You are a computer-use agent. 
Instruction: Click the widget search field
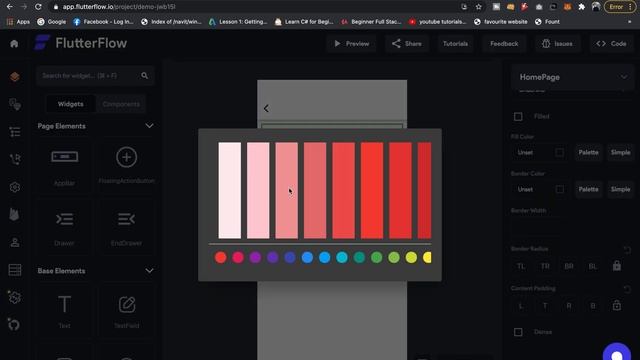coord(95,76)
